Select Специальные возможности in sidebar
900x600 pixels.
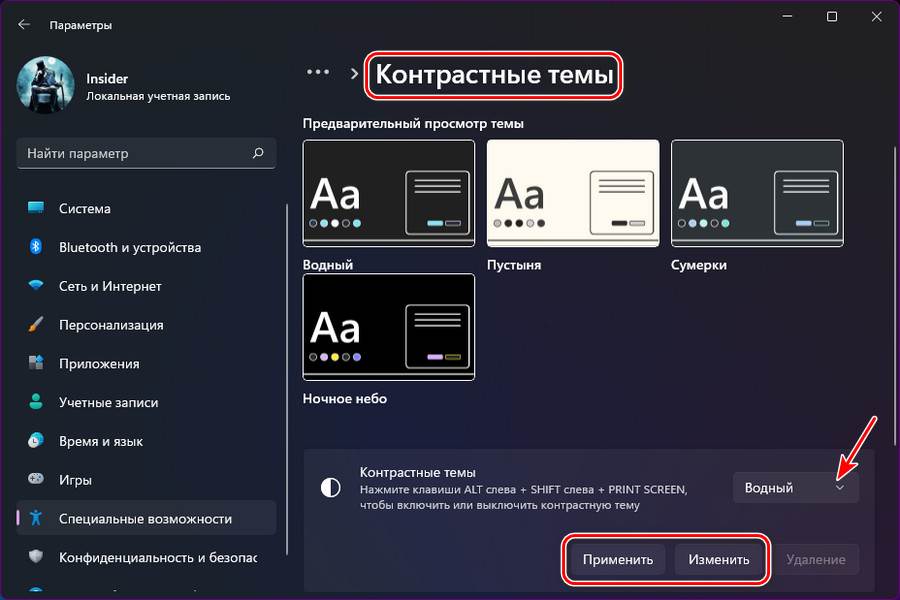pyautogui.click(x=146, y=518)
